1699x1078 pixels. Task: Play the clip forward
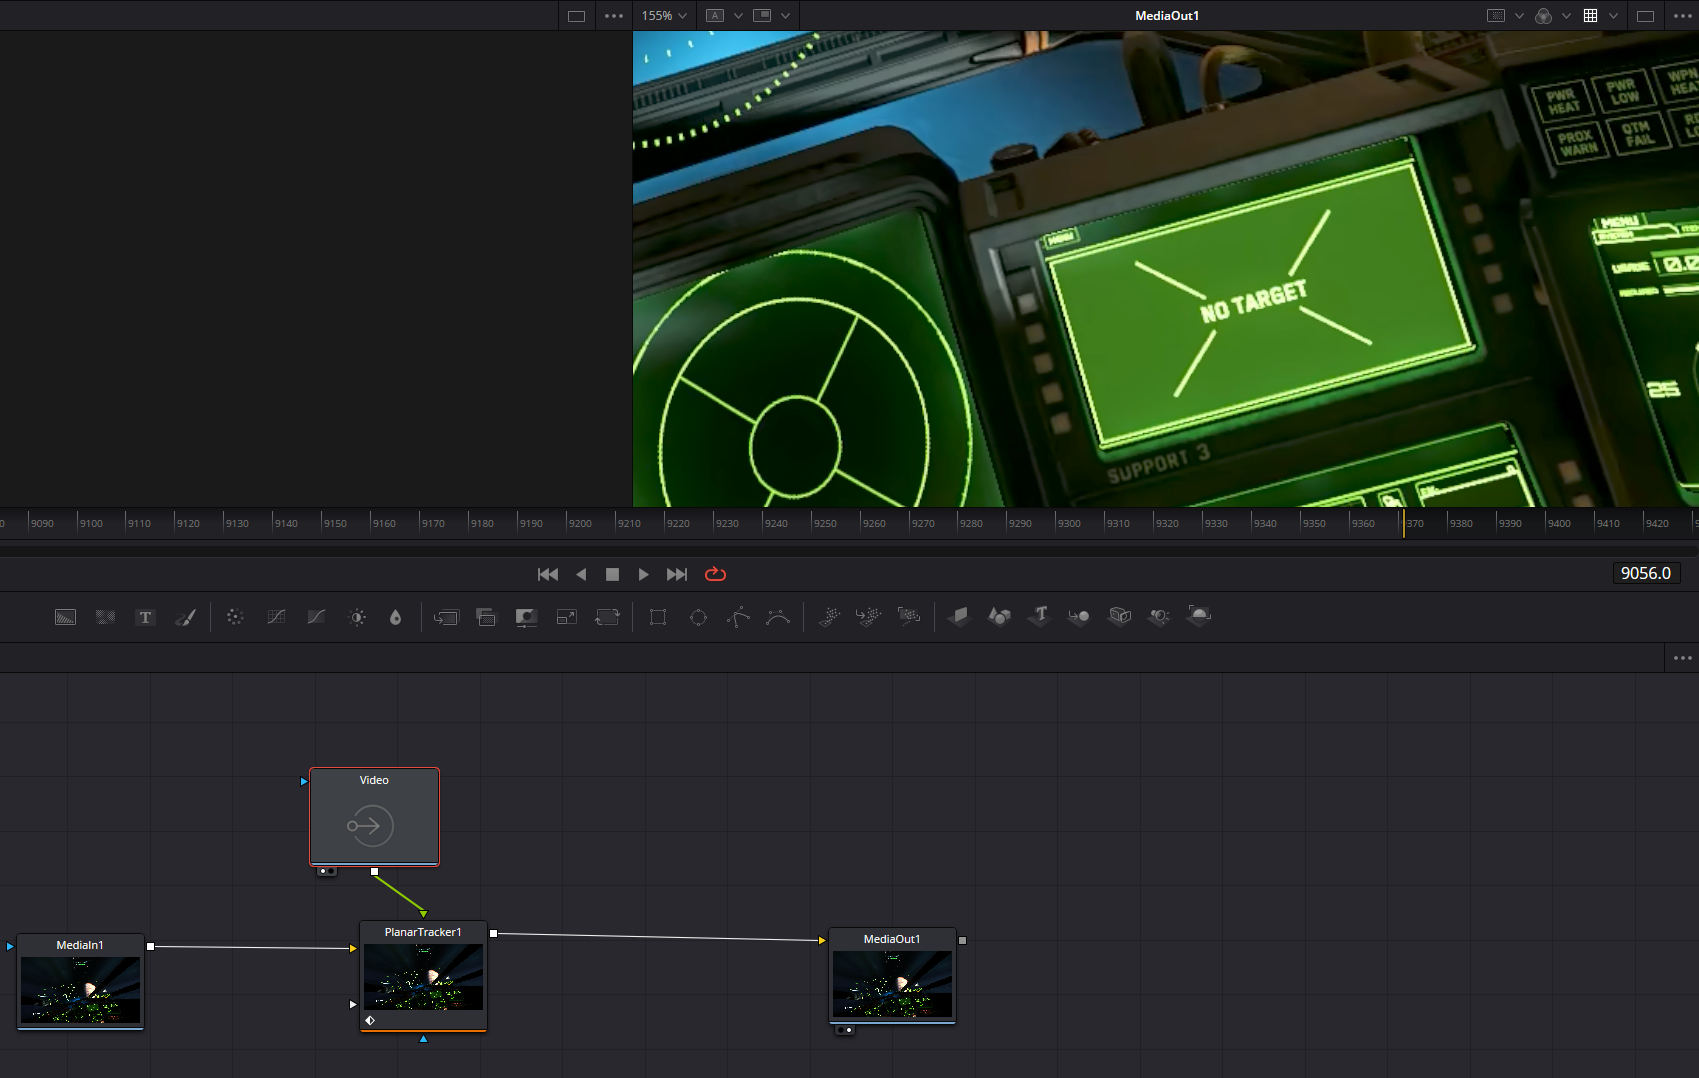(644, 574)
